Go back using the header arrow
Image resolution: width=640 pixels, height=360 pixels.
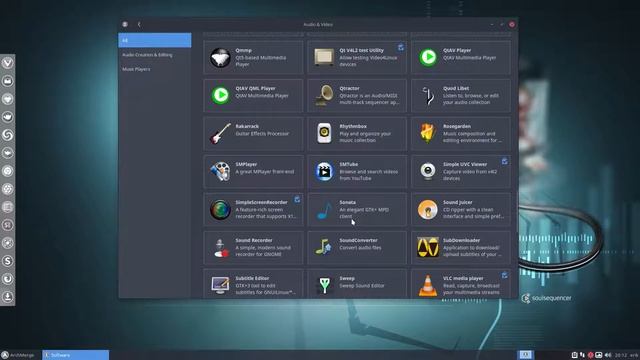[x=139, y=24]
